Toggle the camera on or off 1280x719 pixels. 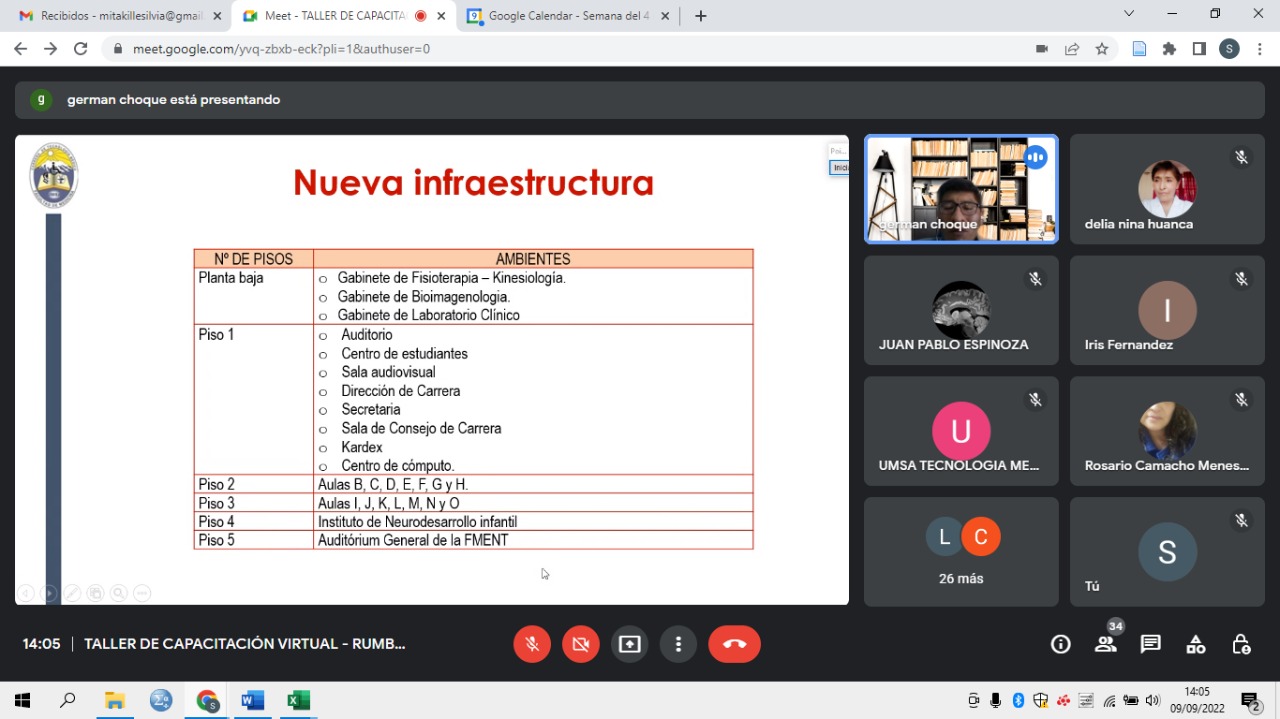pos(580,644)
